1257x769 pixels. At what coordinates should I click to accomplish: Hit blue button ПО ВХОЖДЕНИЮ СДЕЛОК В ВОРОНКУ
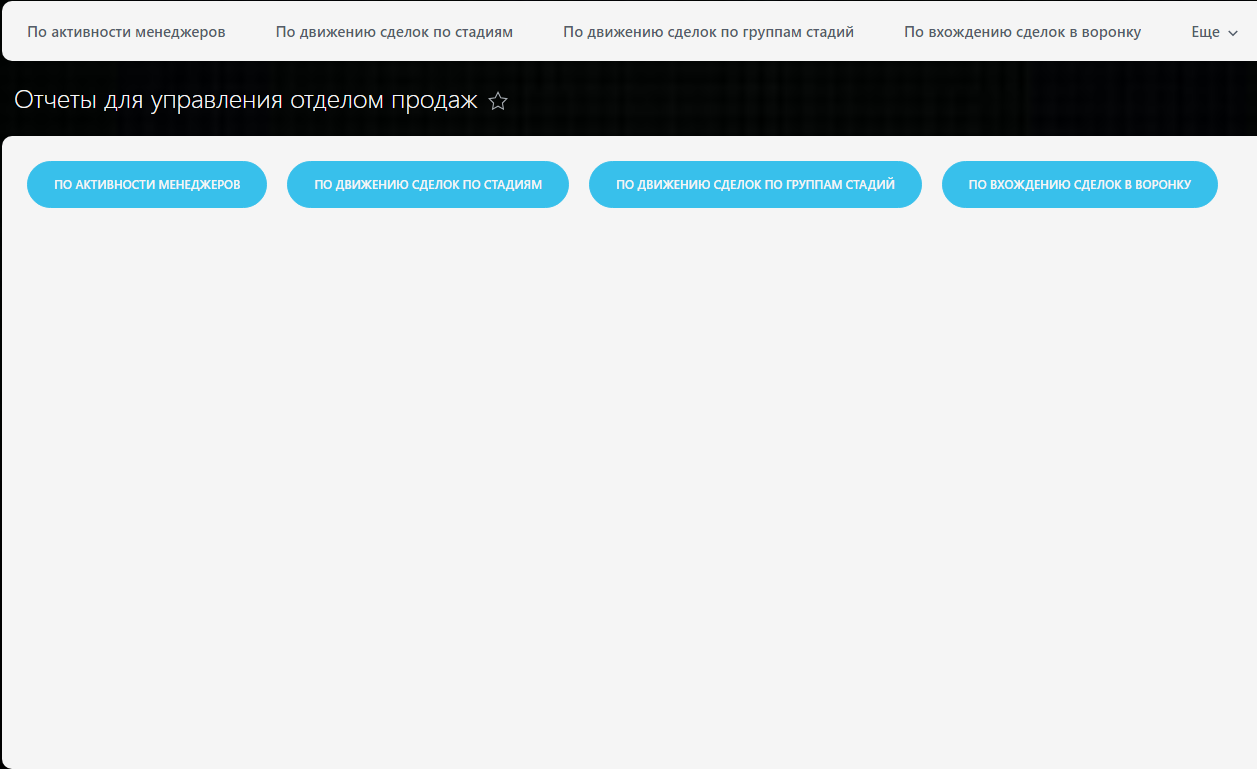[x=1079, y=185]
